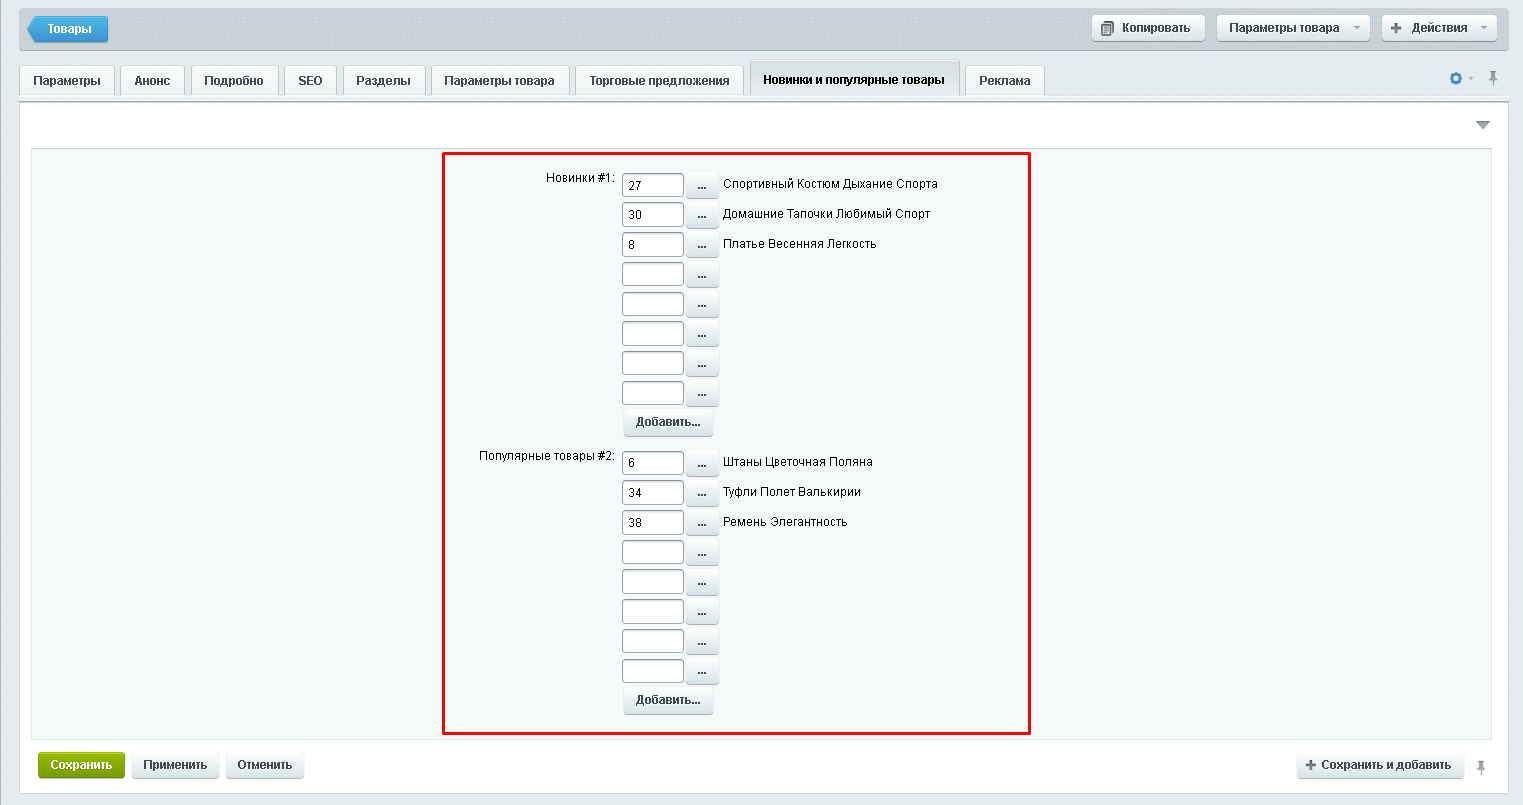Viewport: 1523px width, 805px height.
Task: Click the input field containing 27
Action: click(652, 185)
